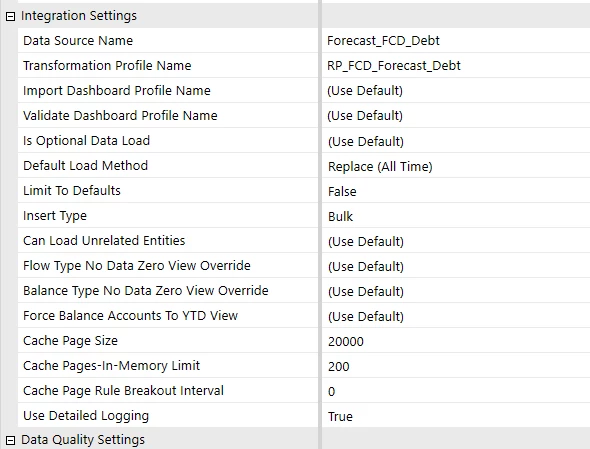This screenshot has width=590, height=449.
Task: Edit Transformation Profile Name value RP_FCD_Forecast_Debt
Action: (456, 65)
